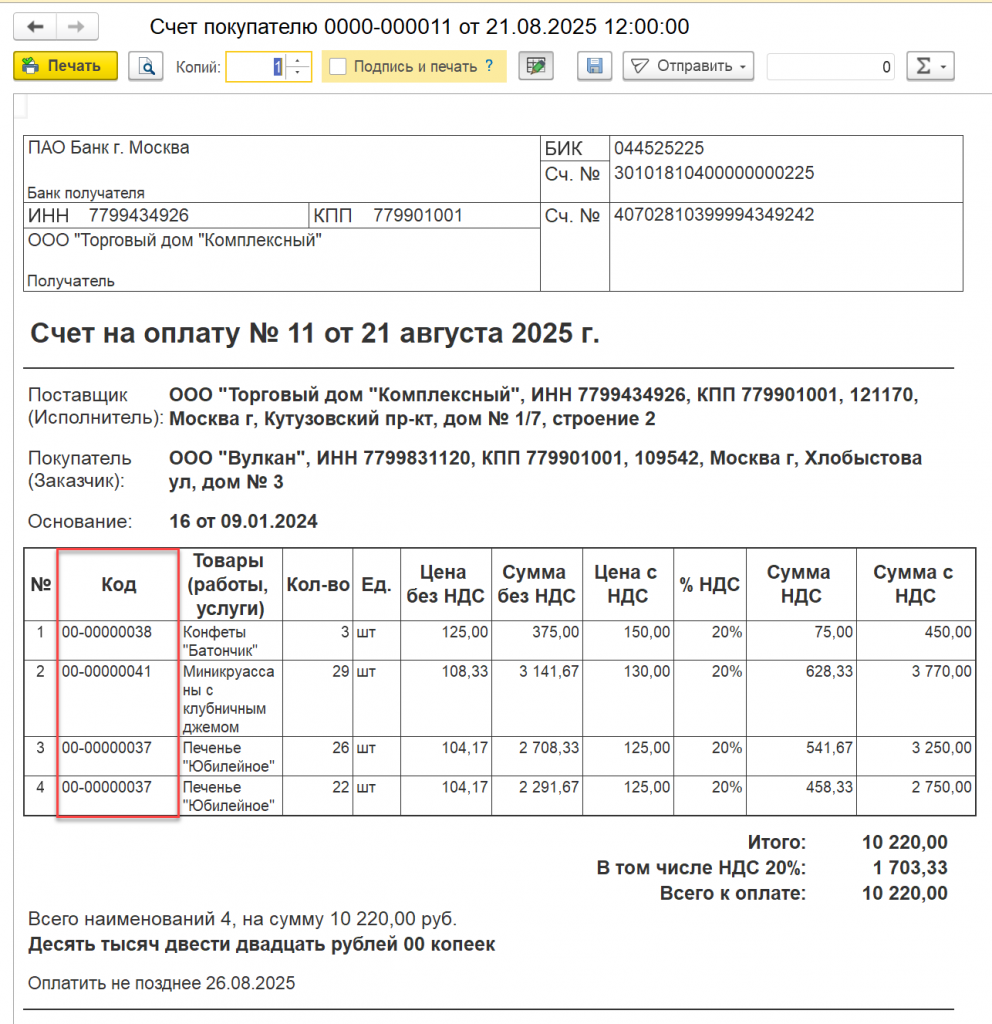Click the Кол-во column header

pyautogui.click(x=317, y=584)
